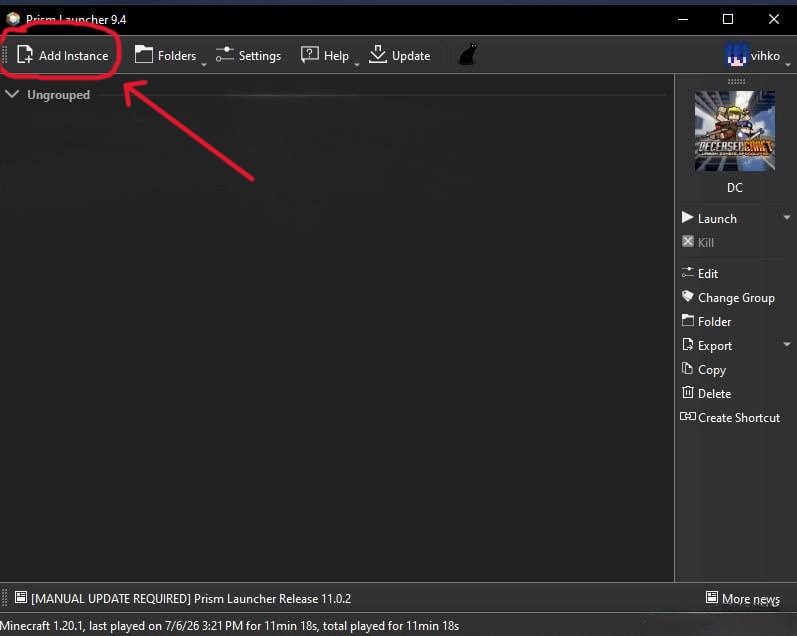797x636 pixels.
Task: Click the Folders toolbar folder icon
Action: click(x=143, y=54)
